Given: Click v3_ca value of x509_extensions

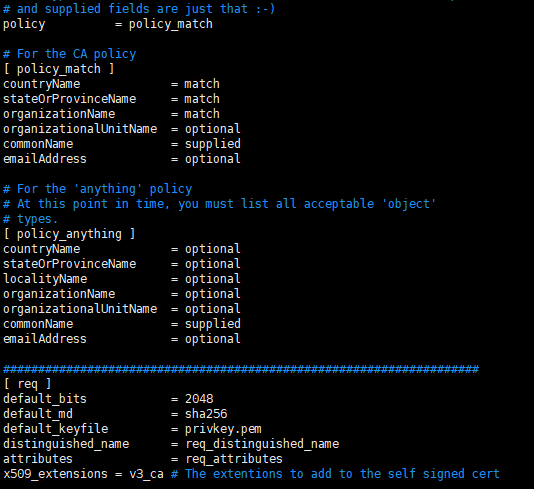Looking at the screenshot, I should pos(146,474).
